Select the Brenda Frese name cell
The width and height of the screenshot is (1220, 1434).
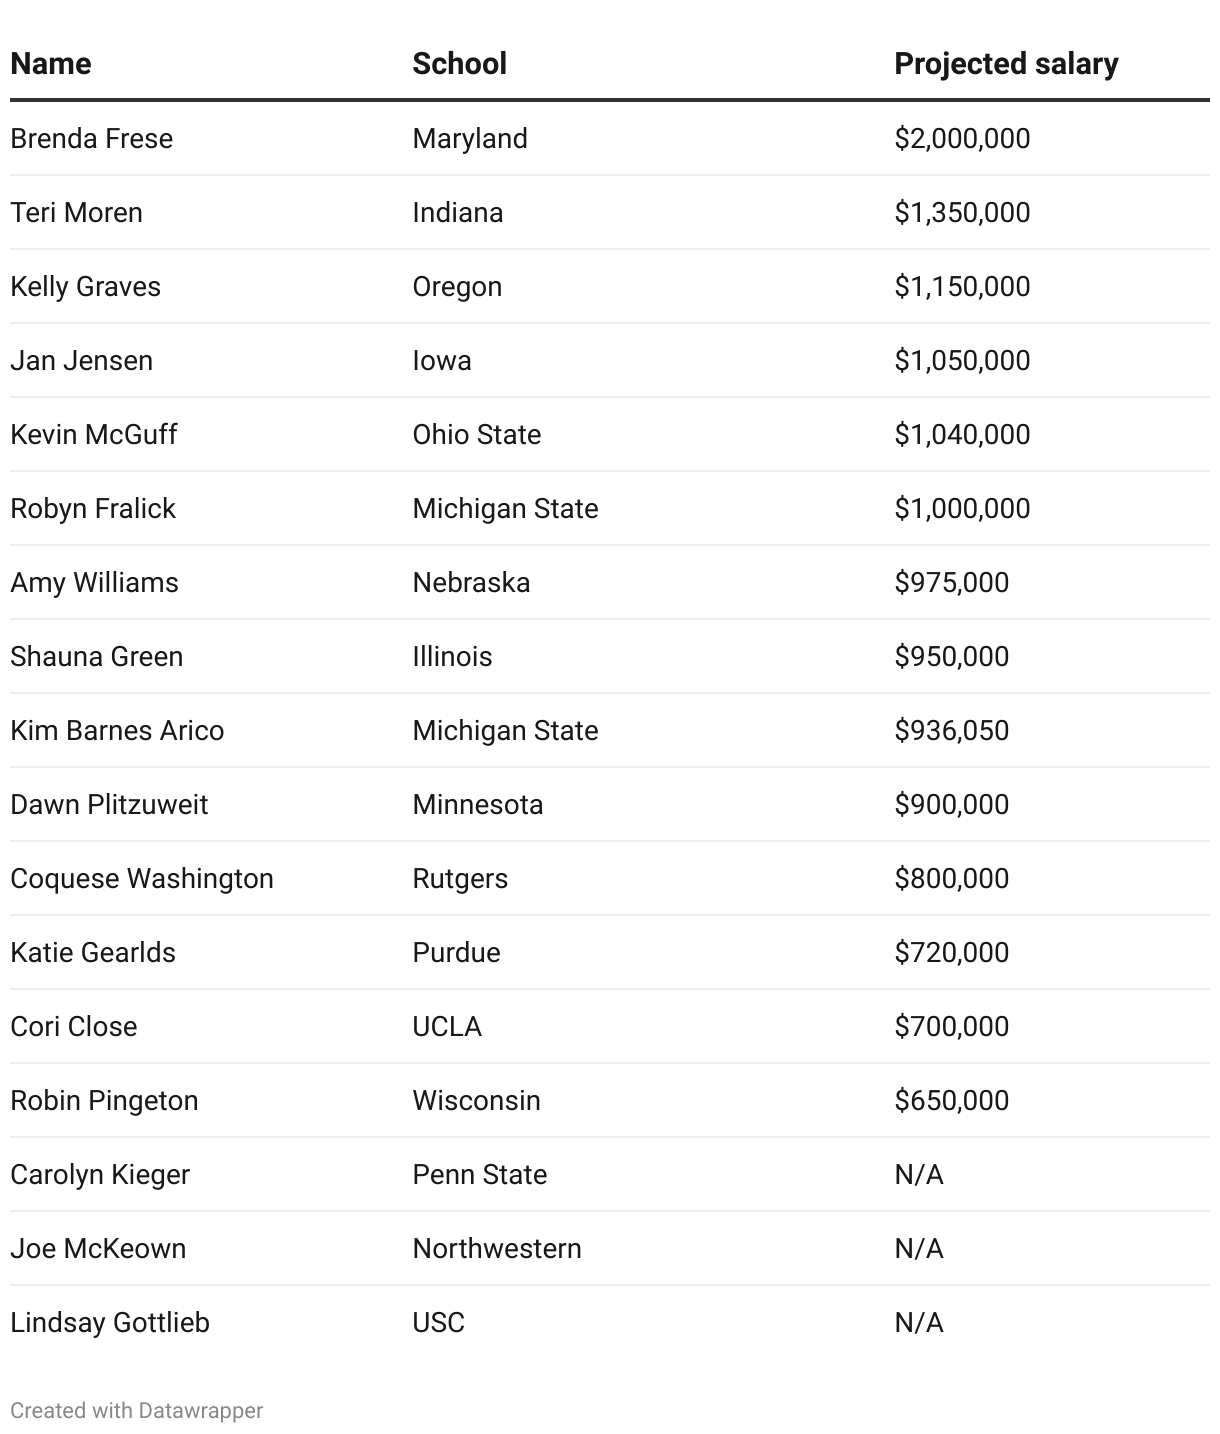92,138
